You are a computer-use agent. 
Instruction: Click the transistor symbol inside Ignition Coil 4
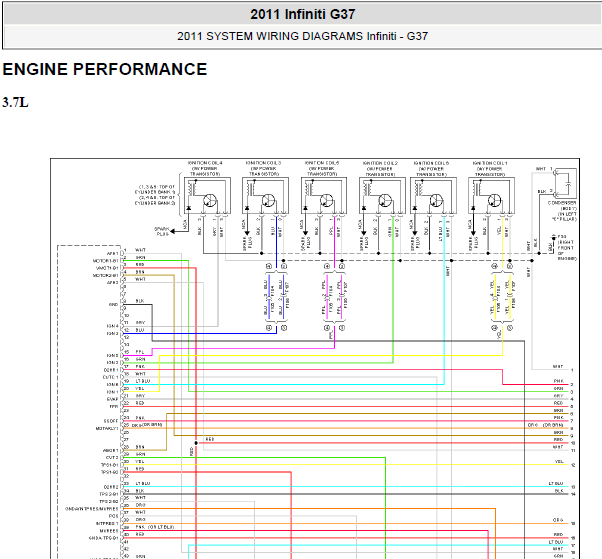point(210,200)
